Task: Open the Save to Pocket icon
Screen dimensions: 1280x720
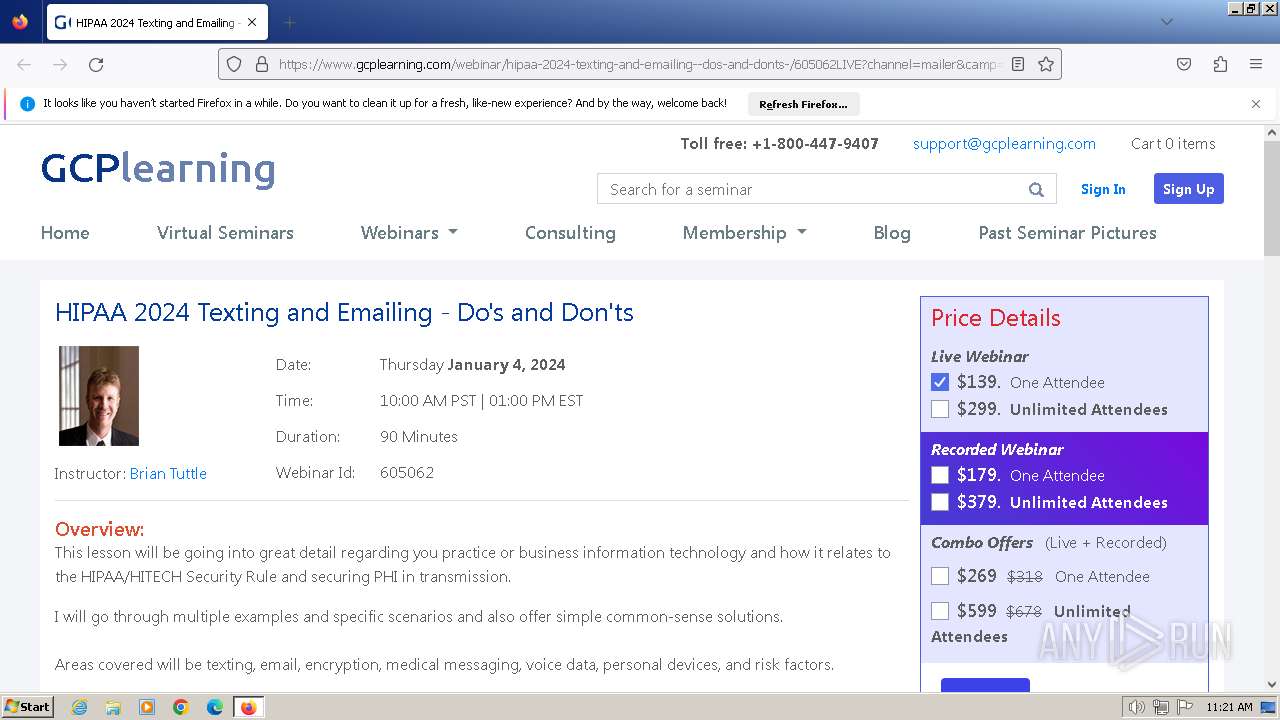Action: [x=1184, y=64]
